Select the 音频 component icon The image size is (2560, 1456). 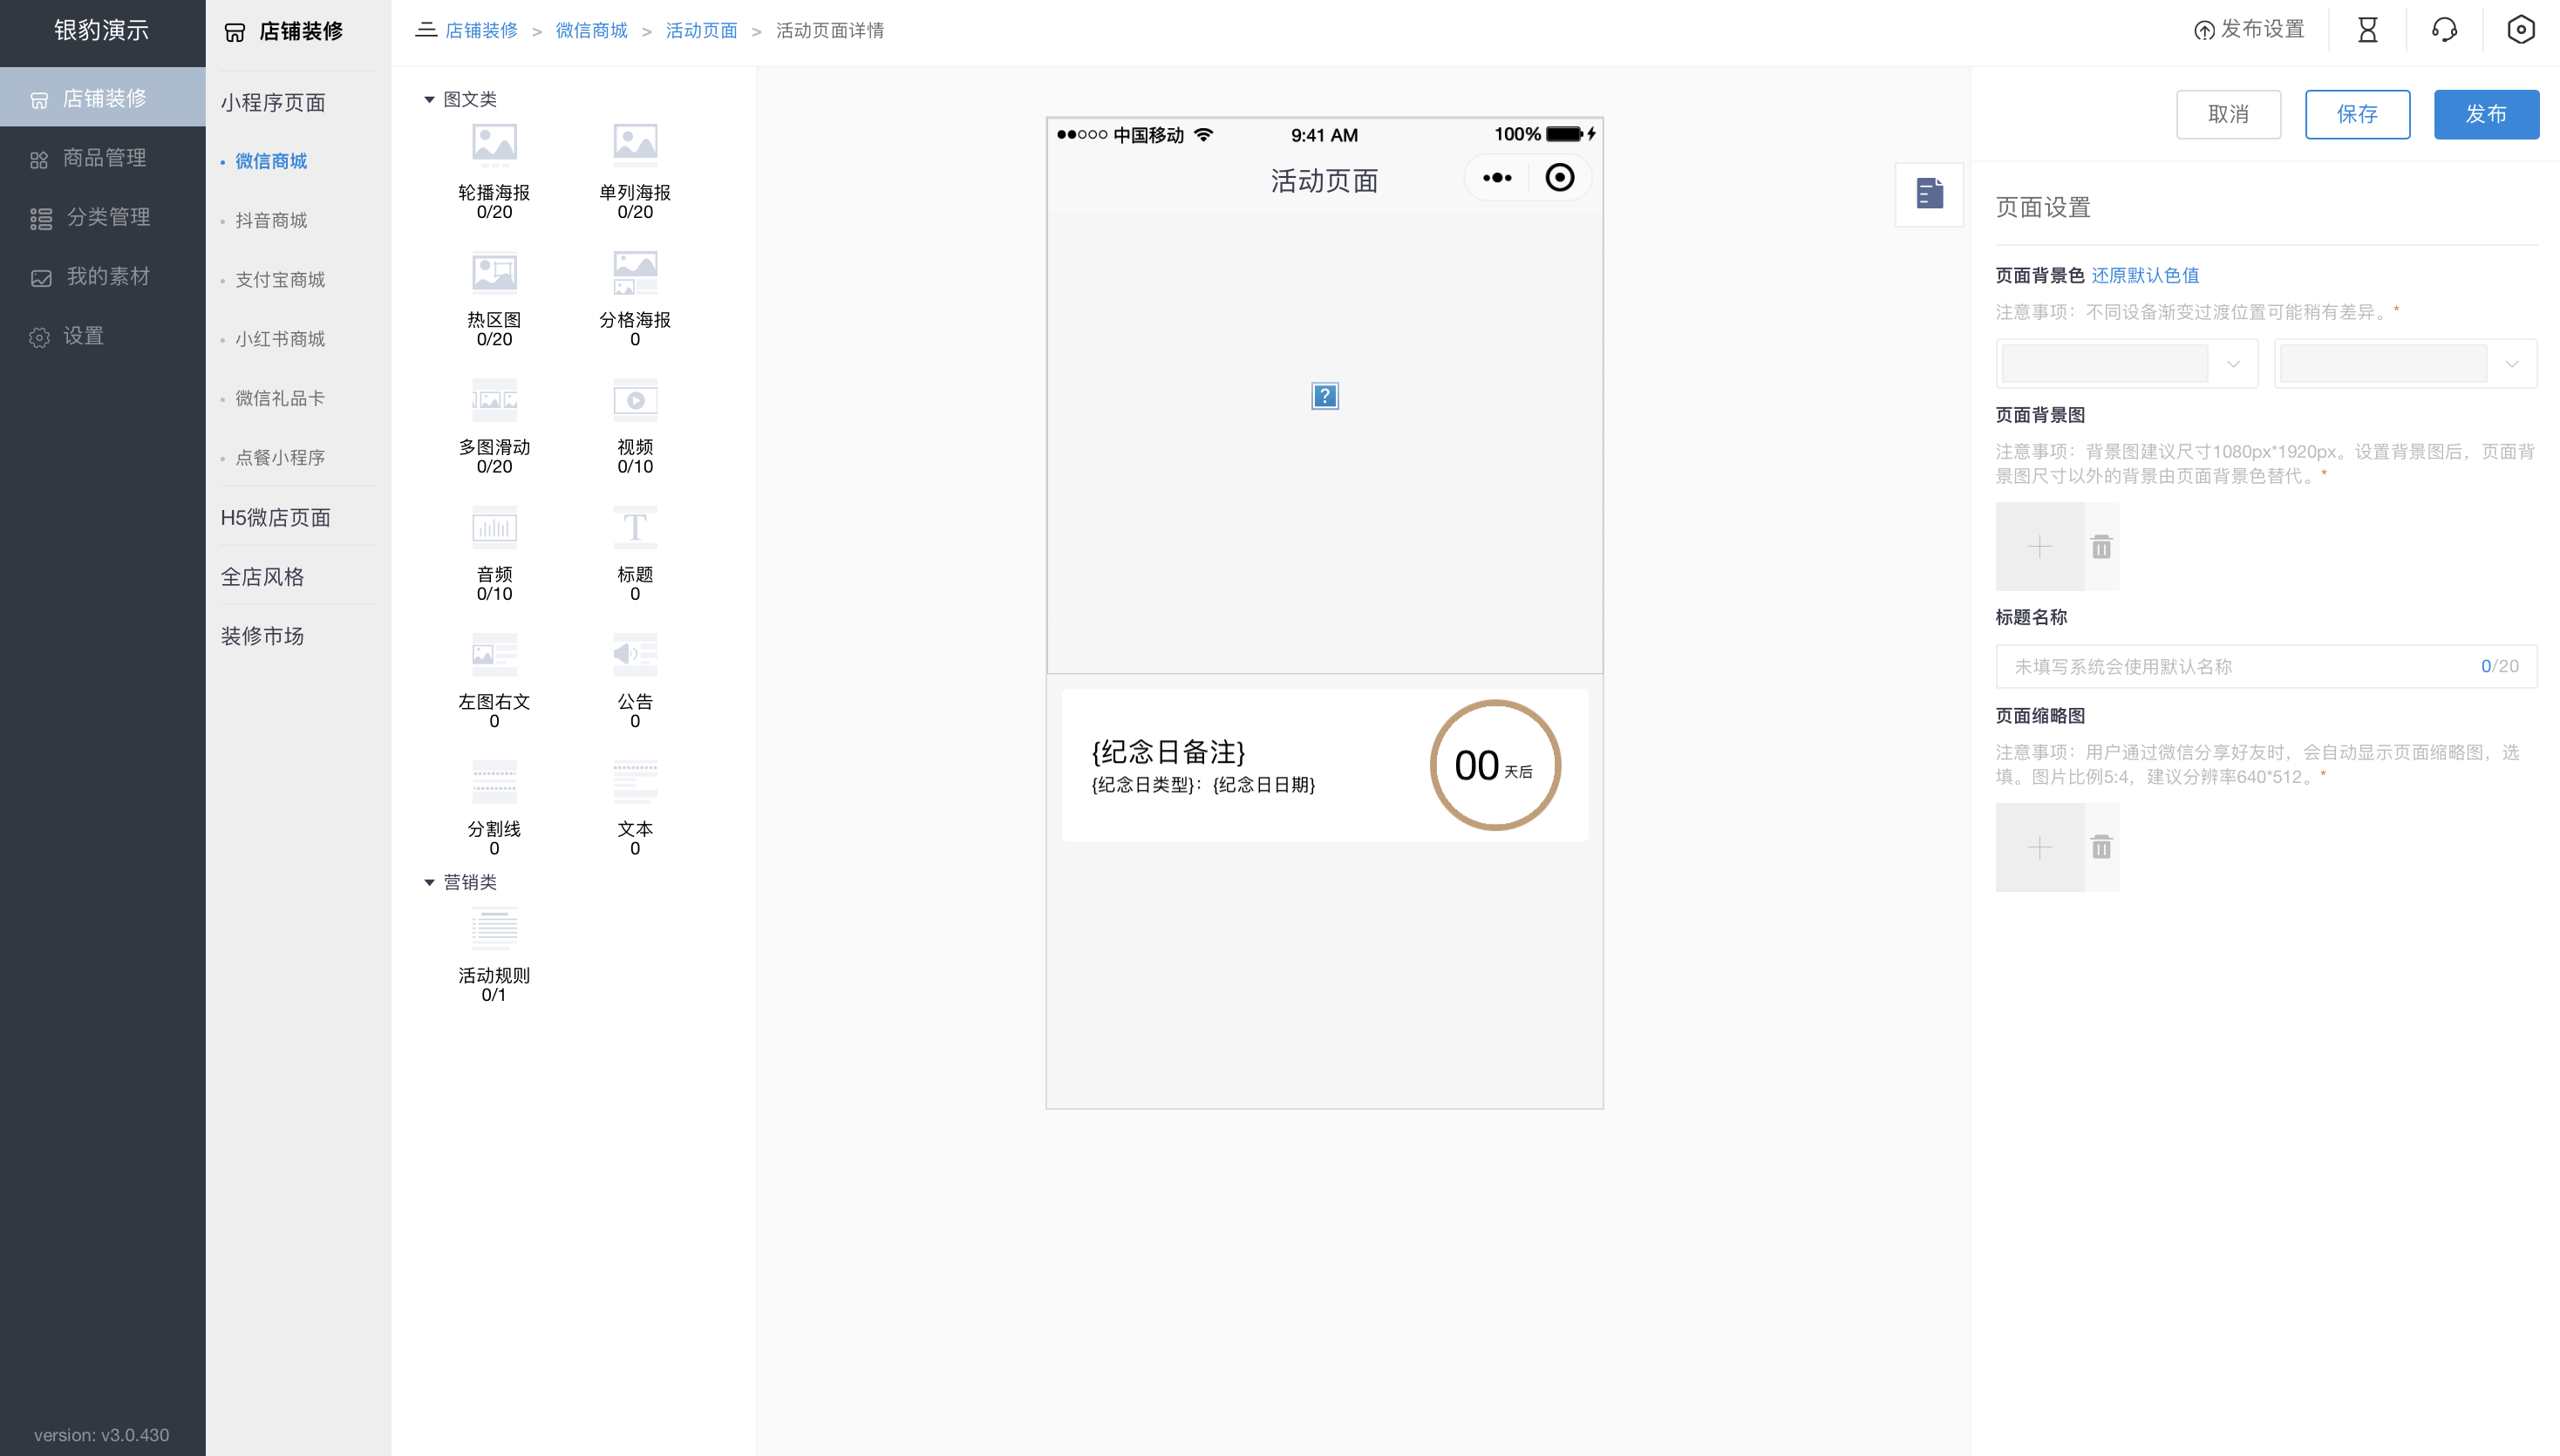(x=494, y=527)
